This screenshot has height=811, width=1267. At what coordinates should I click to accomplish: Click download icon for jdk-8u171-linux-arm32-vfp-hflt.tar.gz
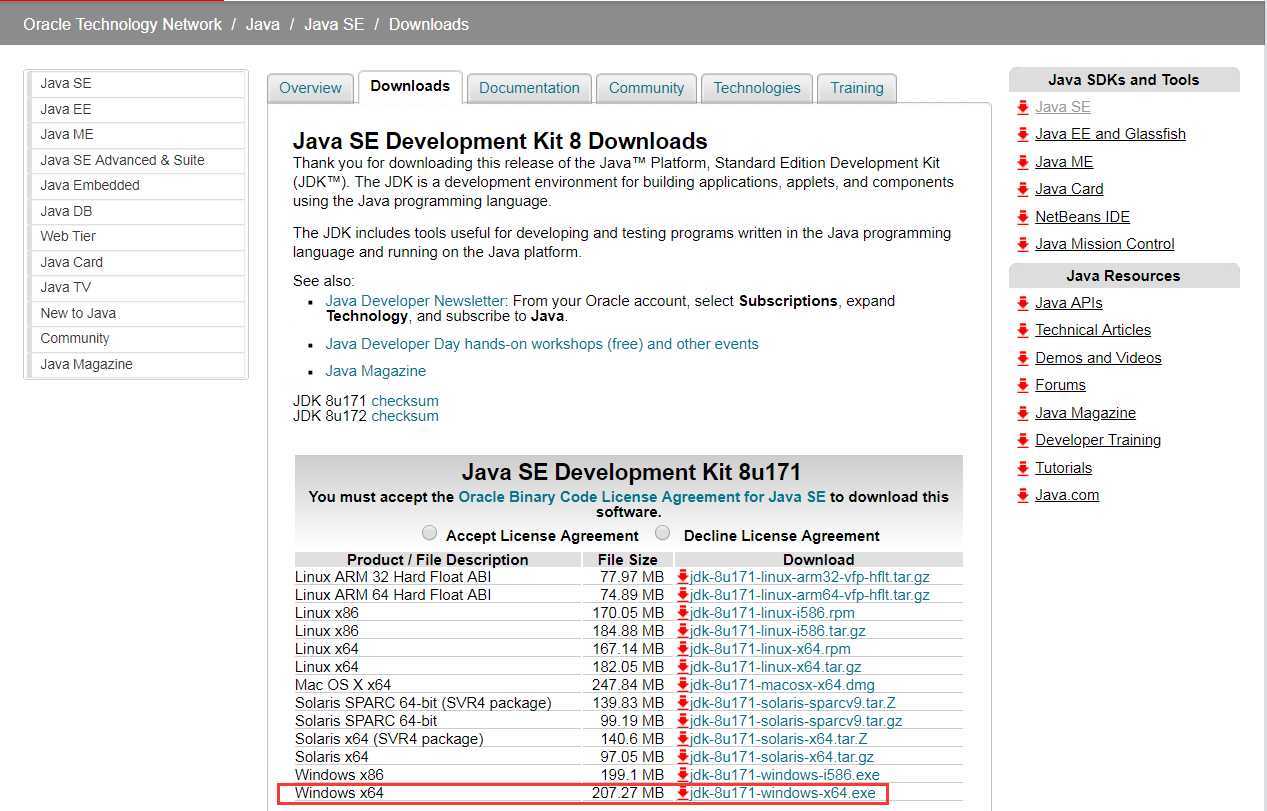click(x=683, y=577)
